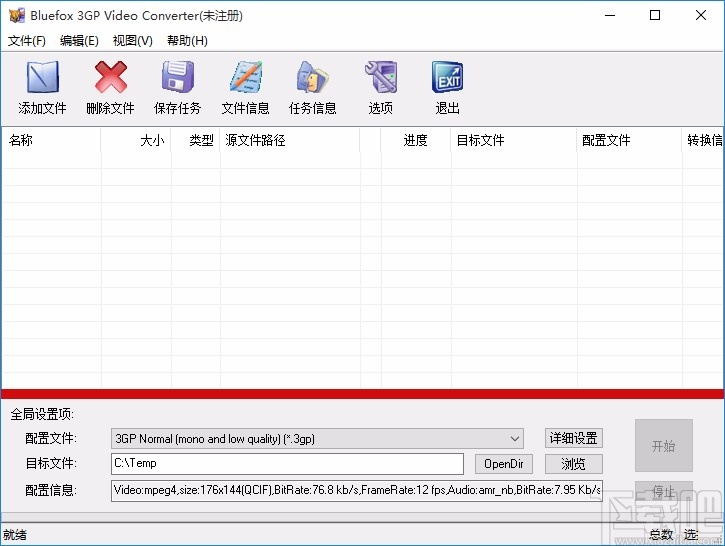Click the Add File (添加文件) toolbar icon
The height and width of the screenshot is (546, 725).
tap(43, 78)
